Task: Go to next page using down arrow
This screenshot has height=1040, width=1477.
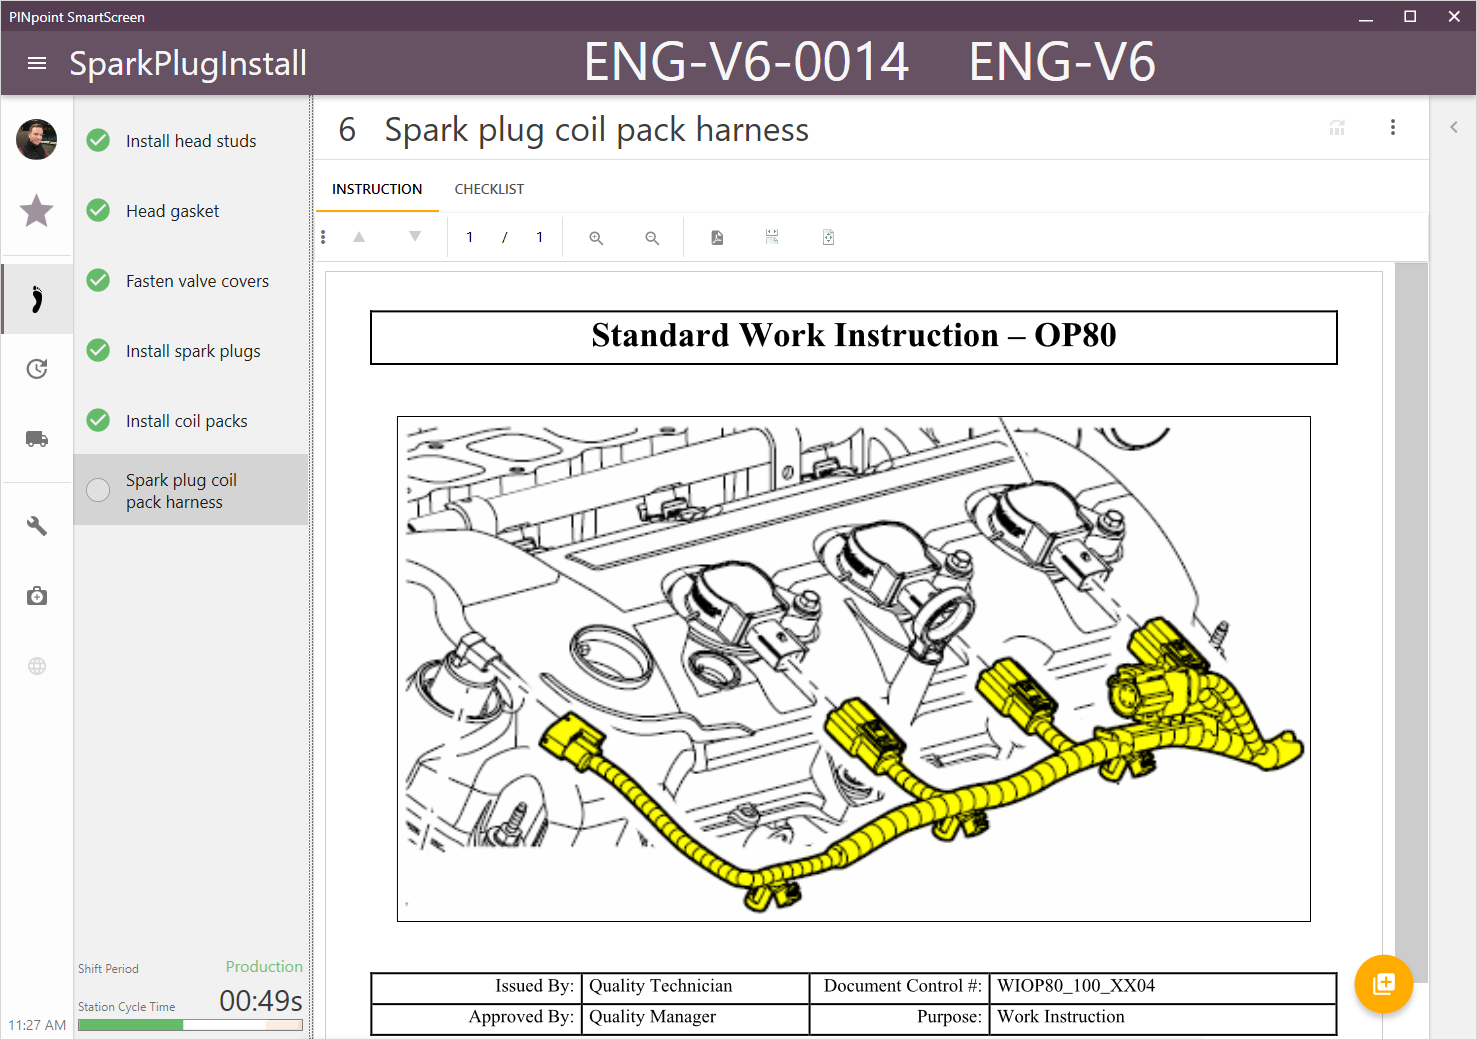Action: pos(415,237)
